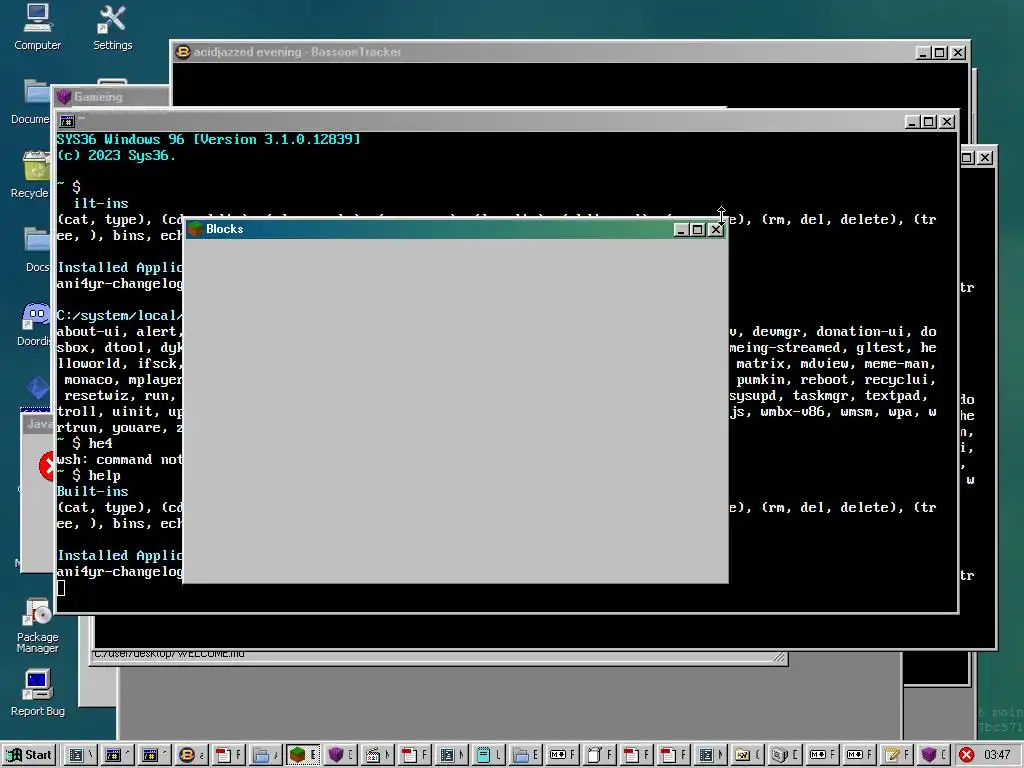Click the Blocks window title text
The height and width of the screenshot is (768, 1024).
coord(225,229)
